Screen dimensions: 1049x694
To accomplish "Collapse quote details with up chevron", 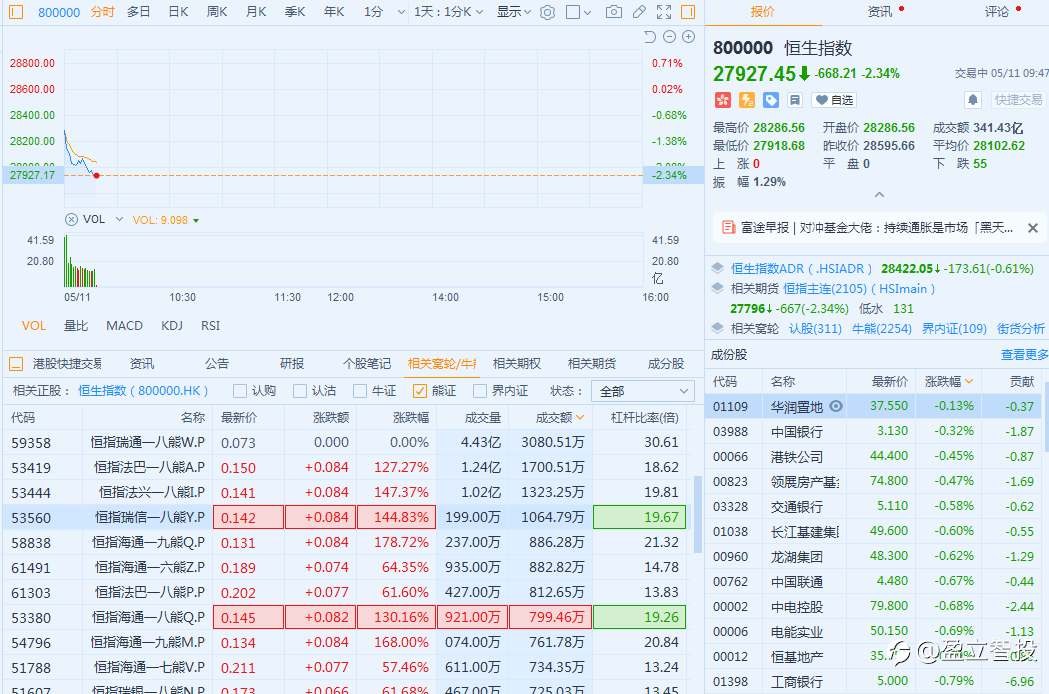I will [x=879, y=195].
